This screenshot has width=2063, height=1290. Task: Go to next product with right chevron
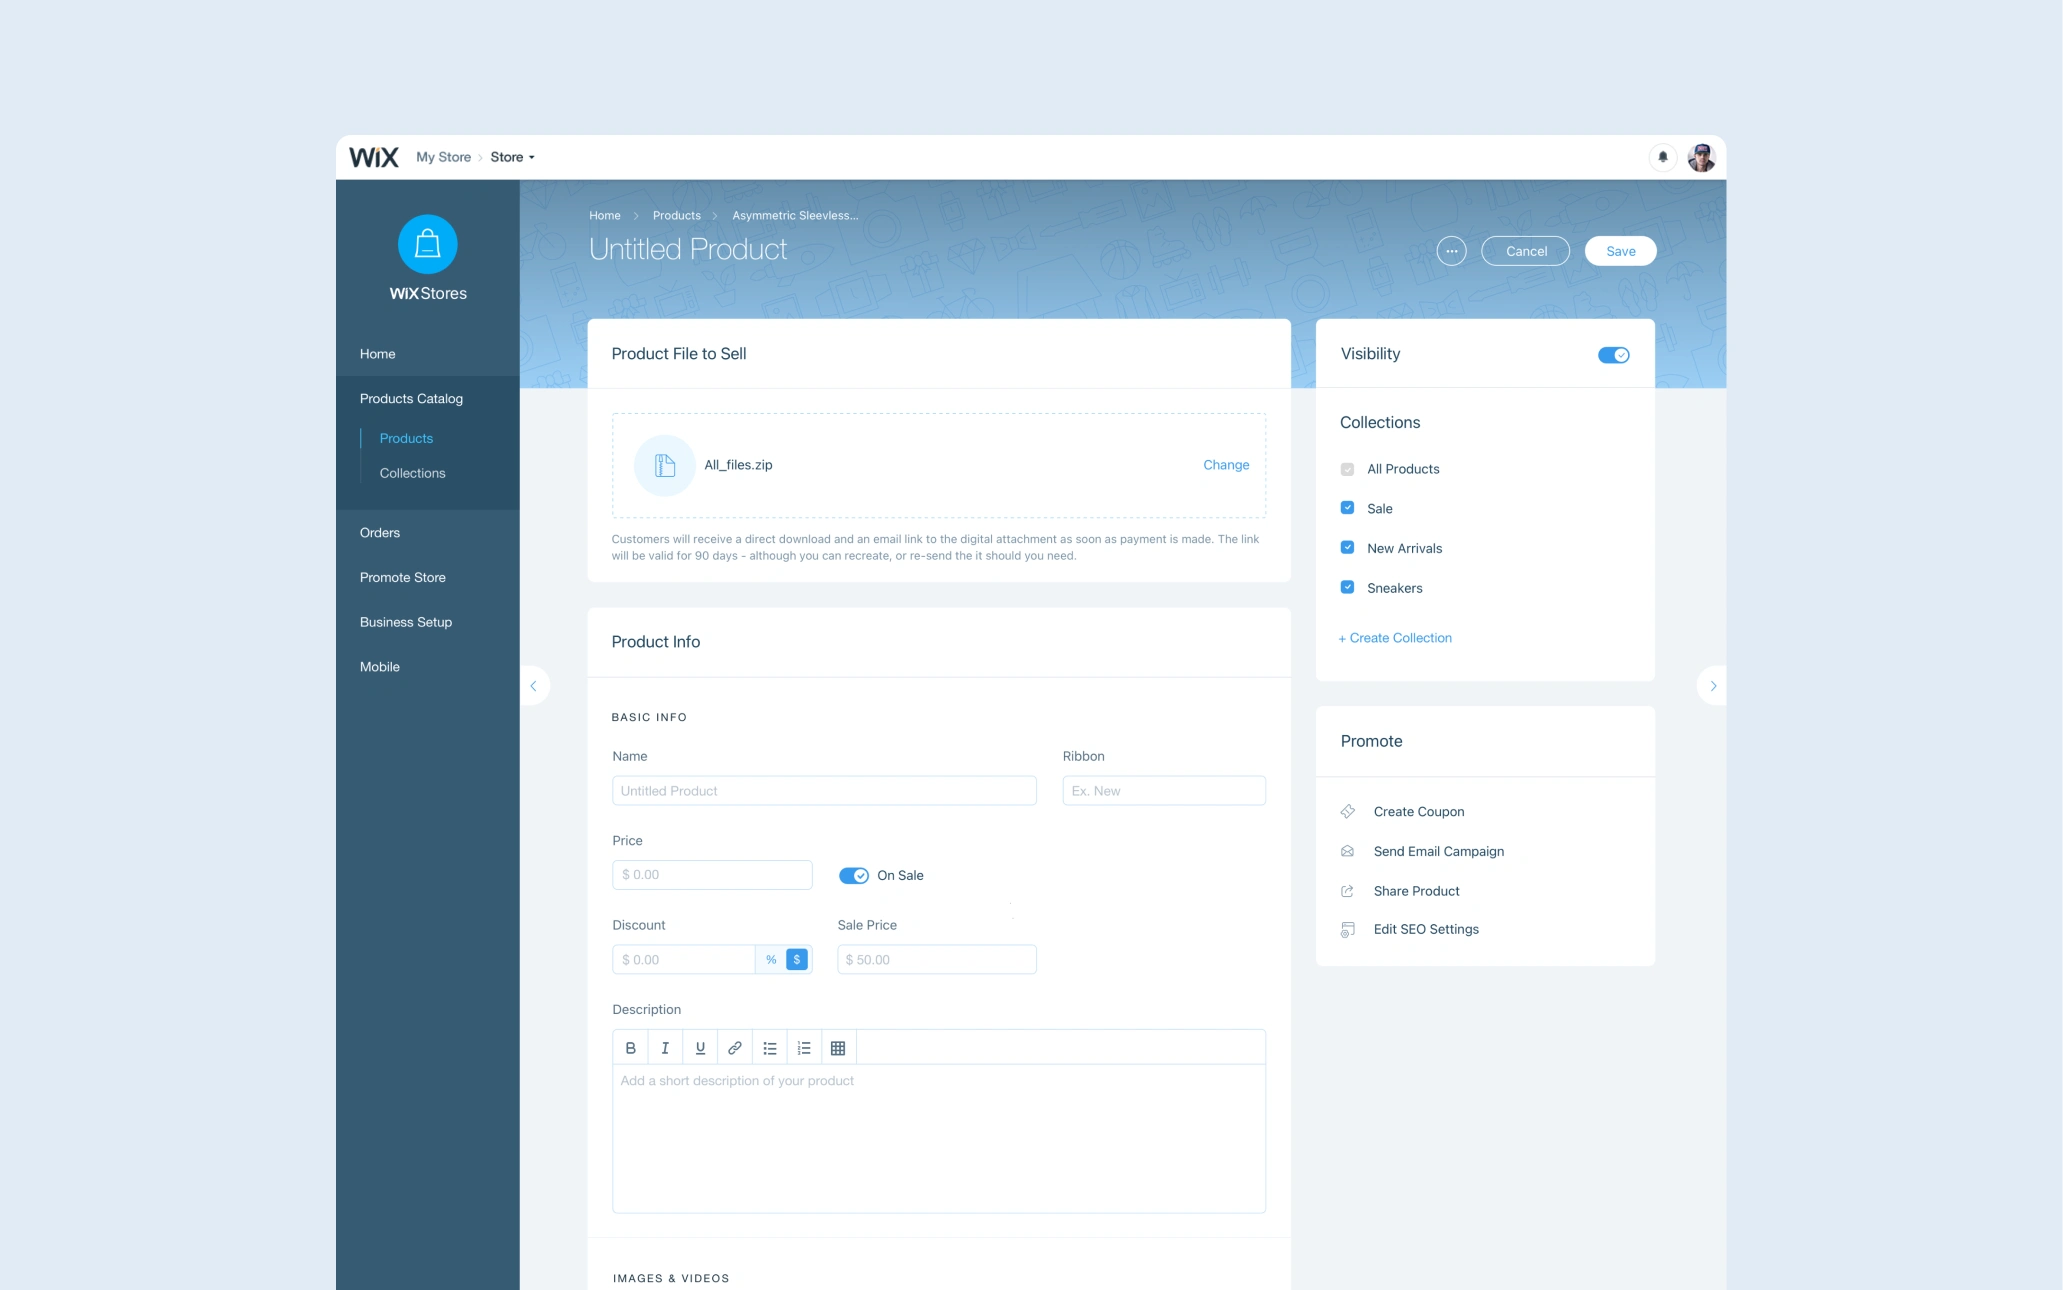pyautogui.click(x=1713, y=686)
